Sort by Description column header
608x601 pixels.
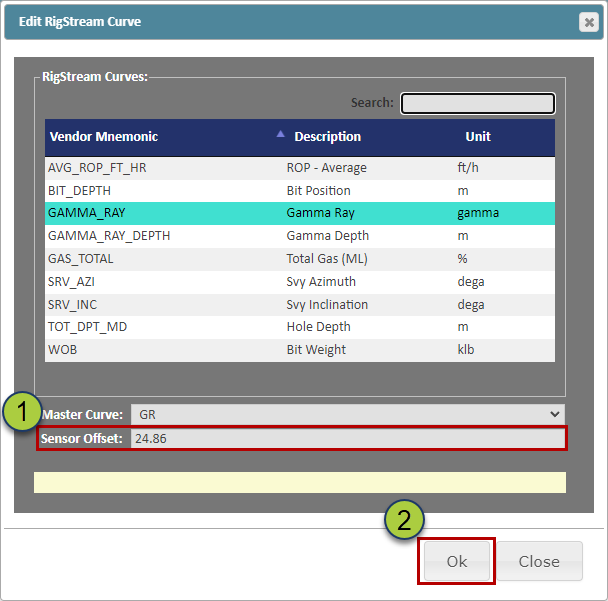tap(328, 136)
